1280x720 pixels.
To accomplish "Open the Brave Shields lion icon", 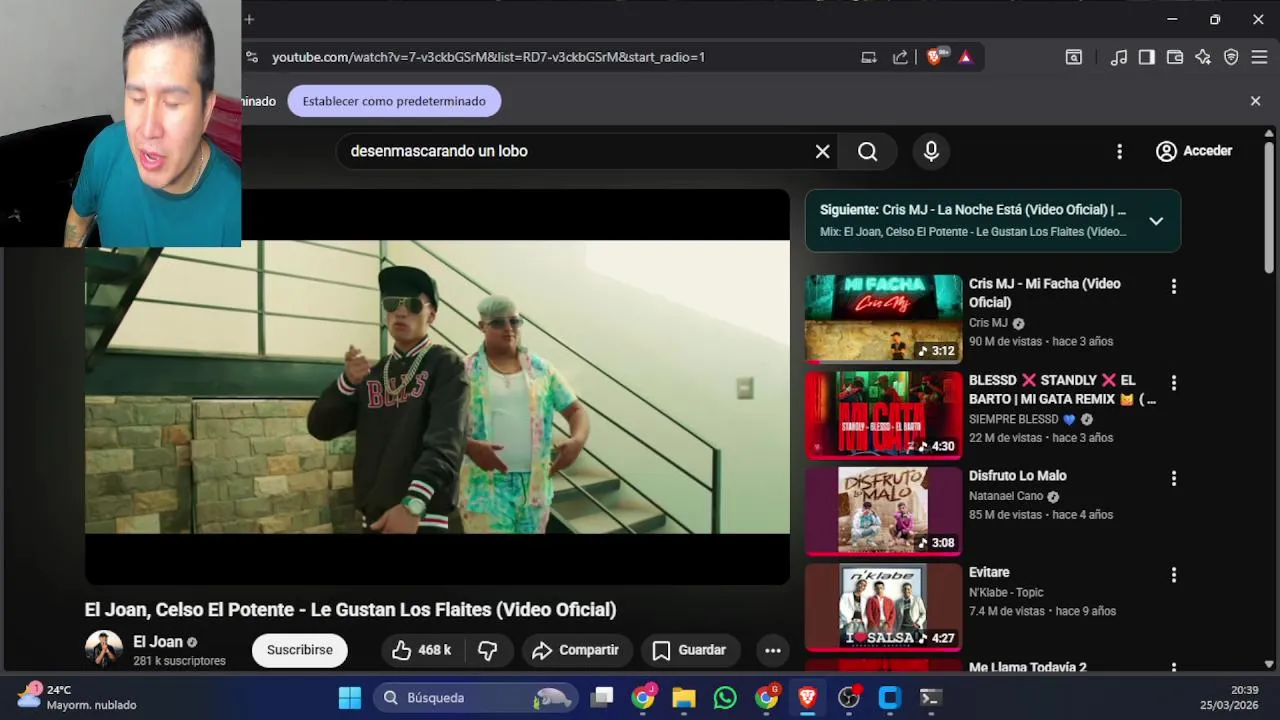I will (x=935, y=57).
